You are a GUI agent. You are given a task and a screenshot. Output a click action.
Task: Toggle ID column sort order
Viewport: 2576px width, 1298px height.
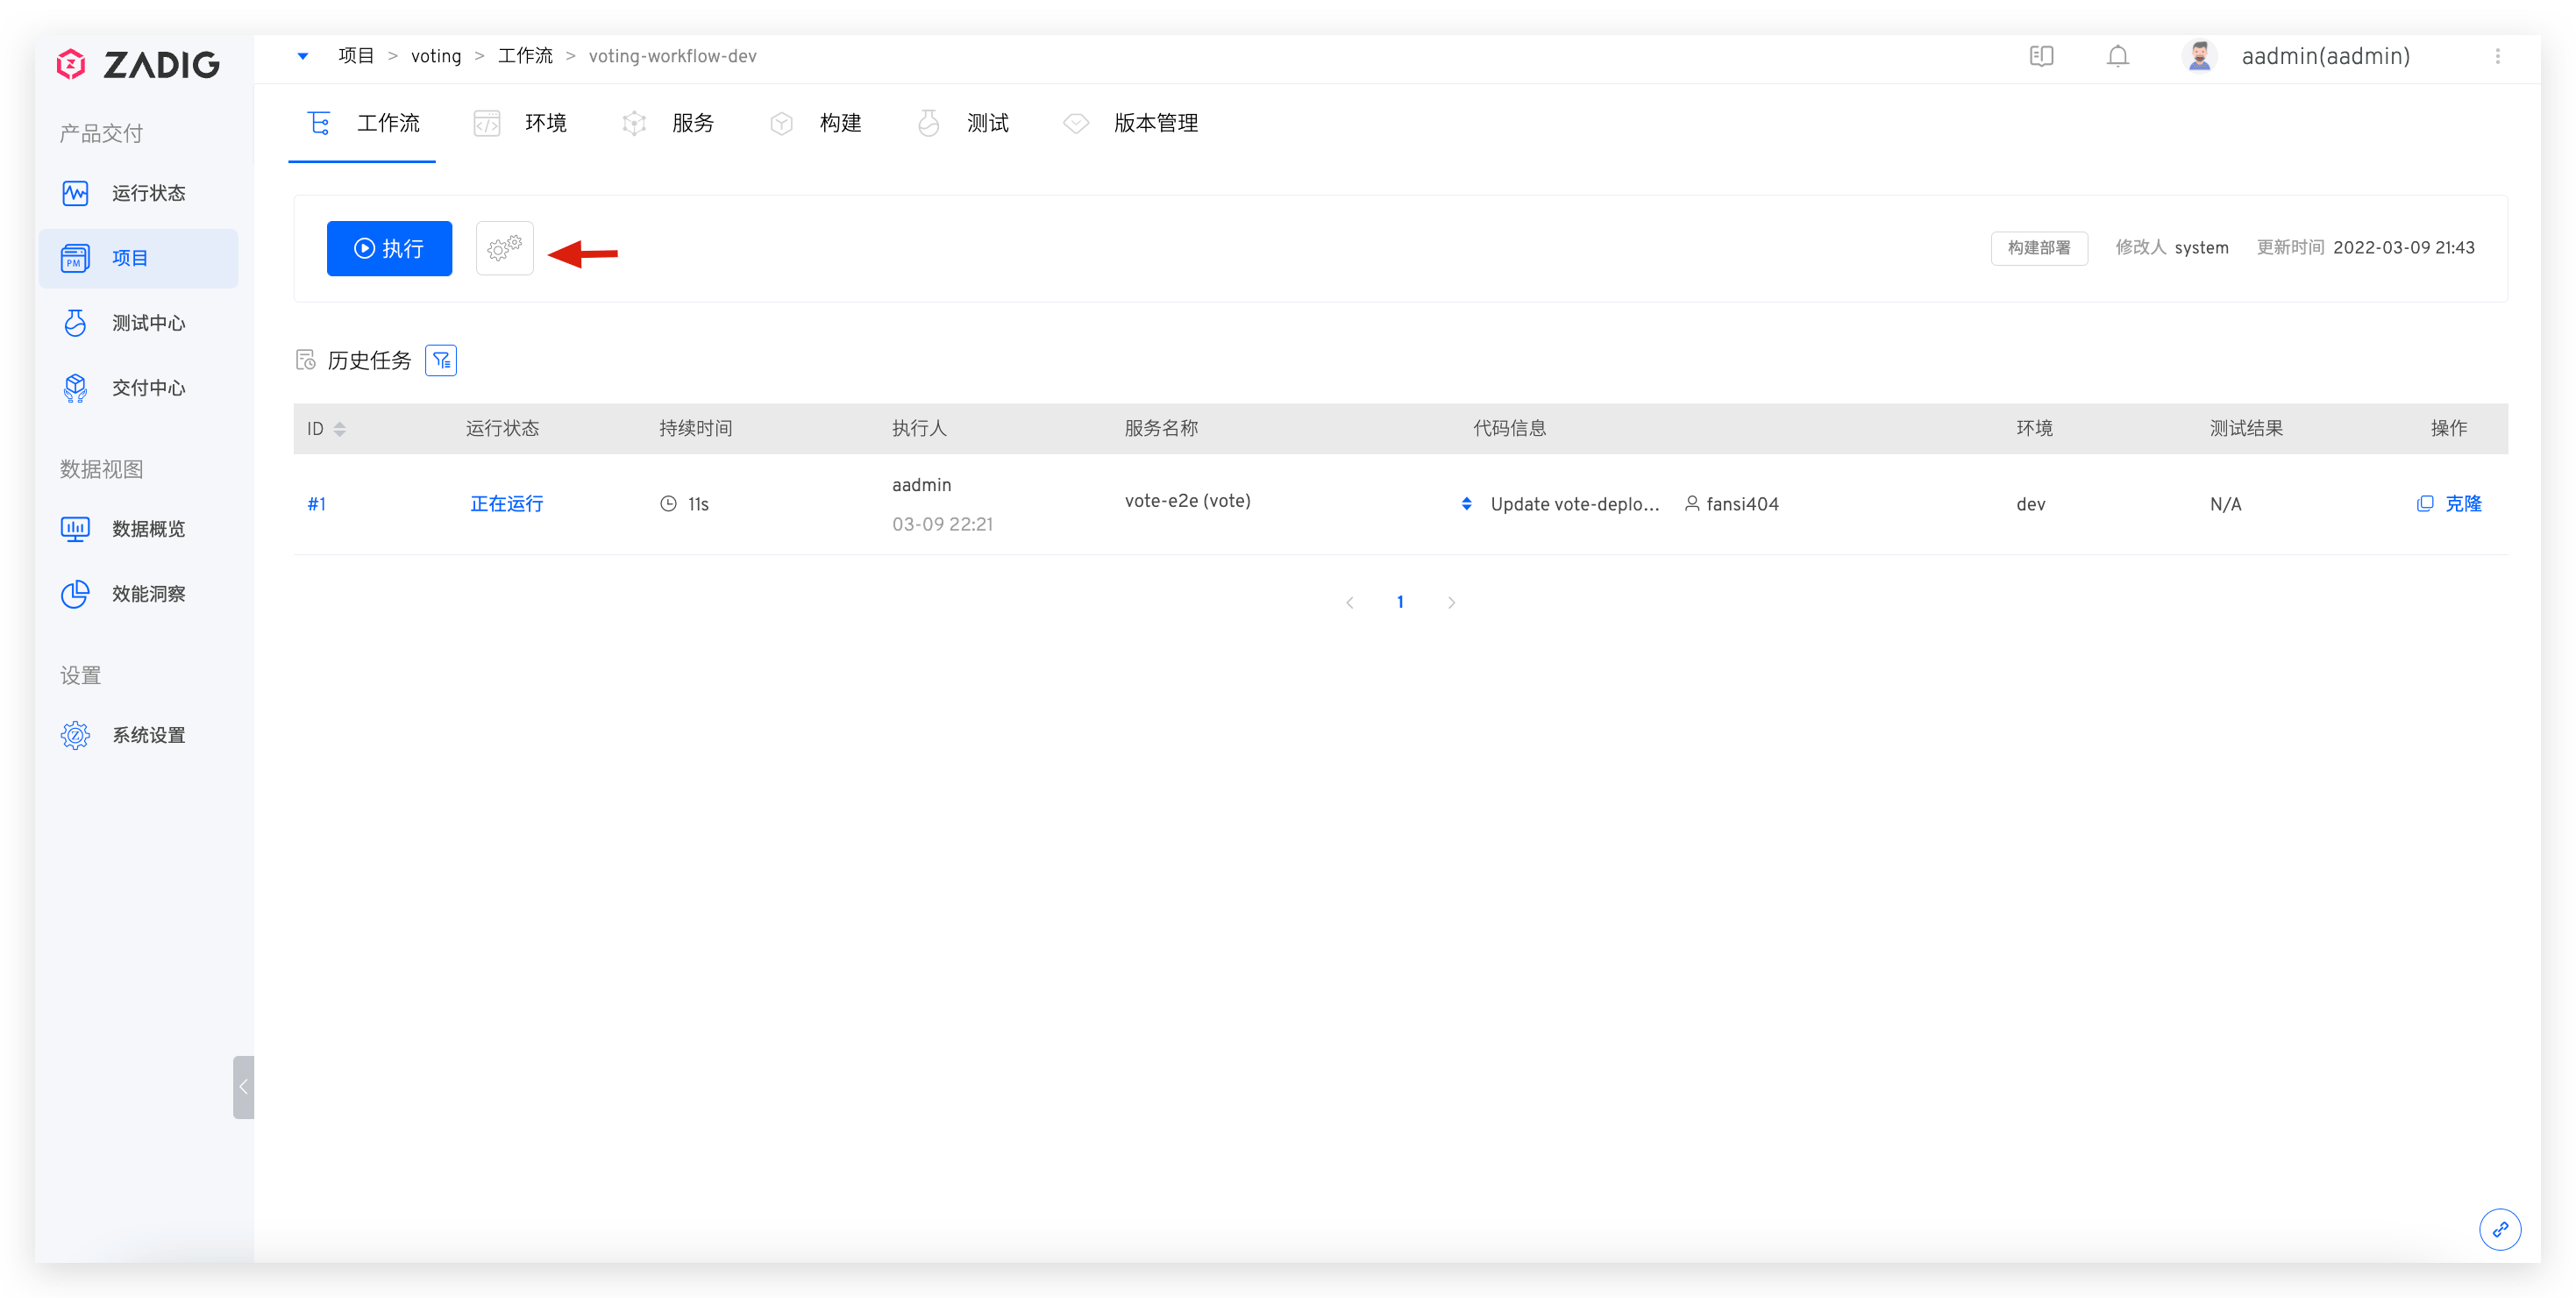340,429
